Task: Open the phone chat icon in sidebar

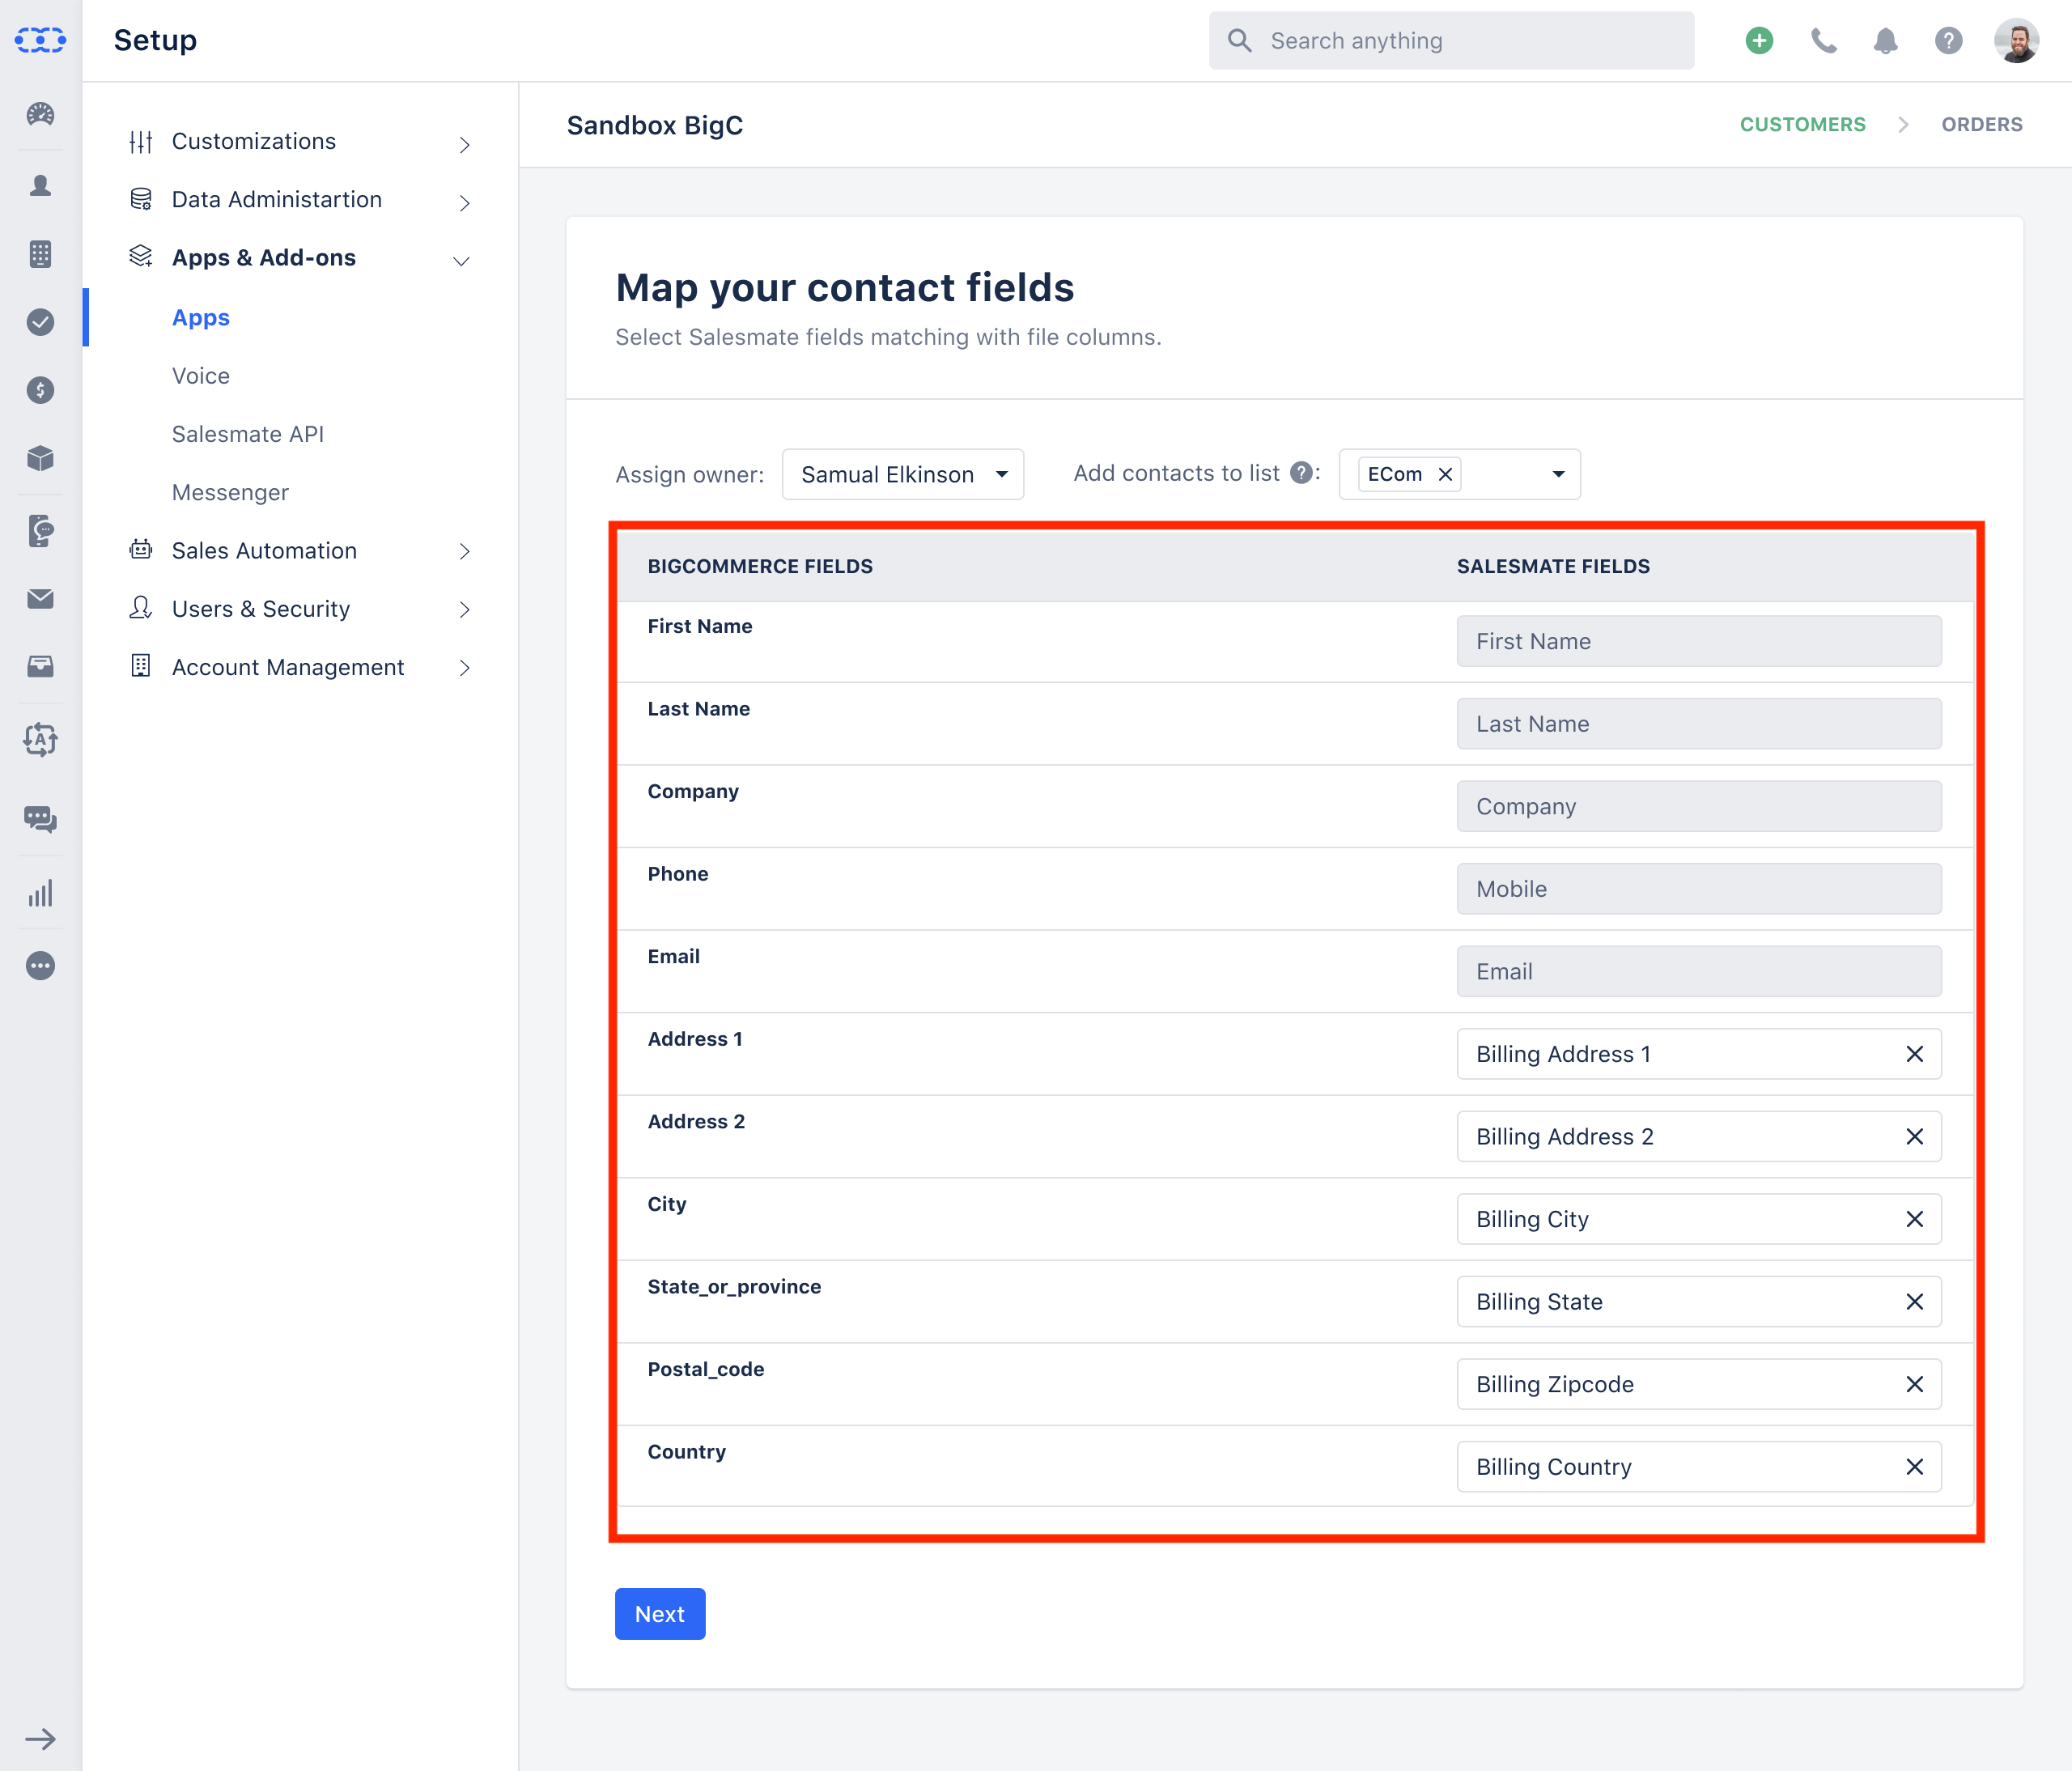Action: 40,531
